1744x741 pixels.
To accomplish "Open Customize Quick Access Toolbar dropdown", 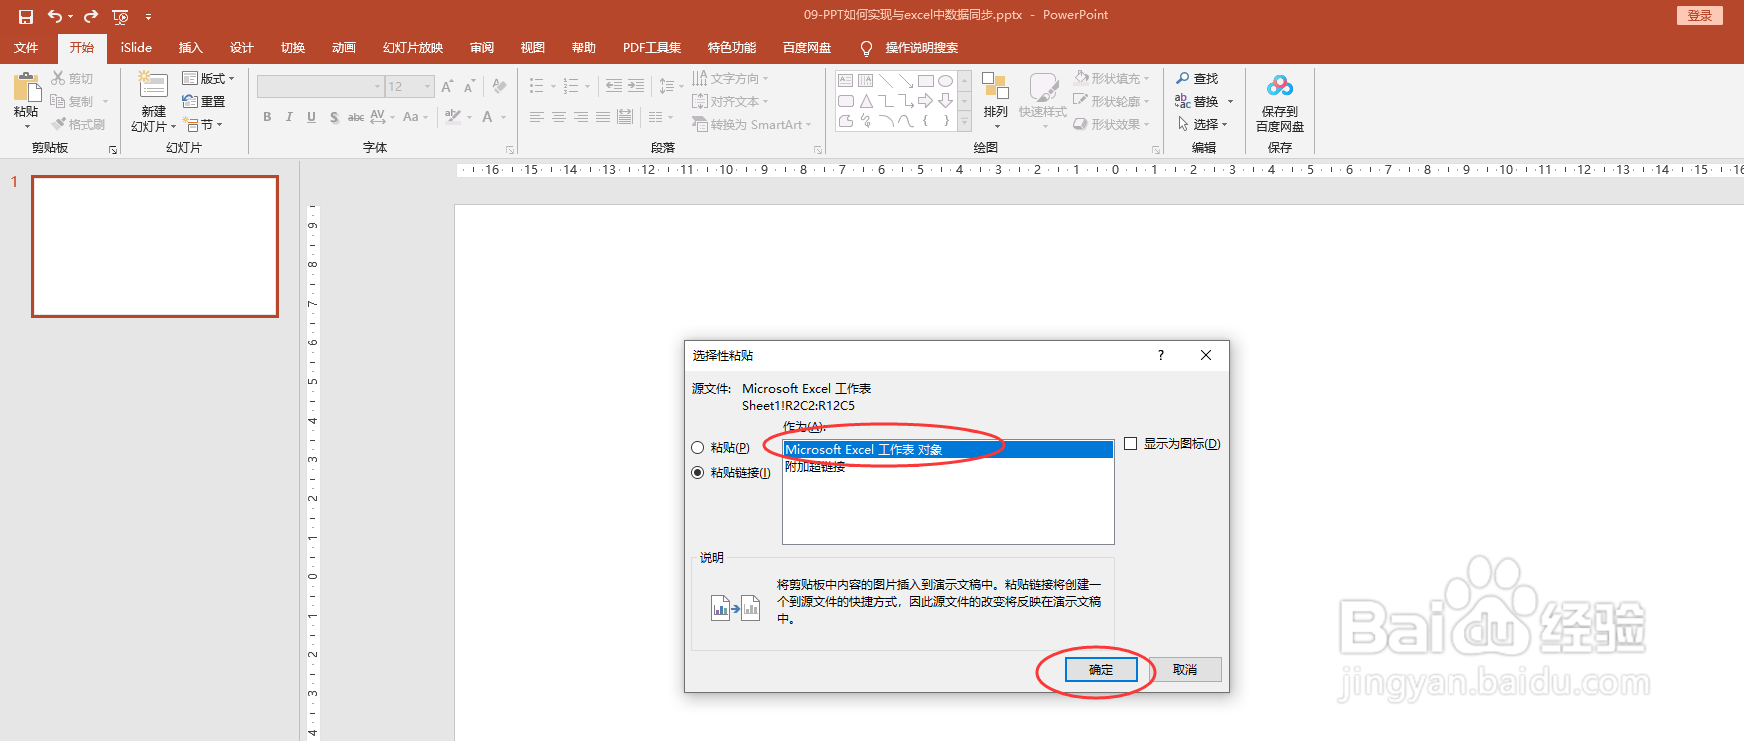I will coord(149,16).
